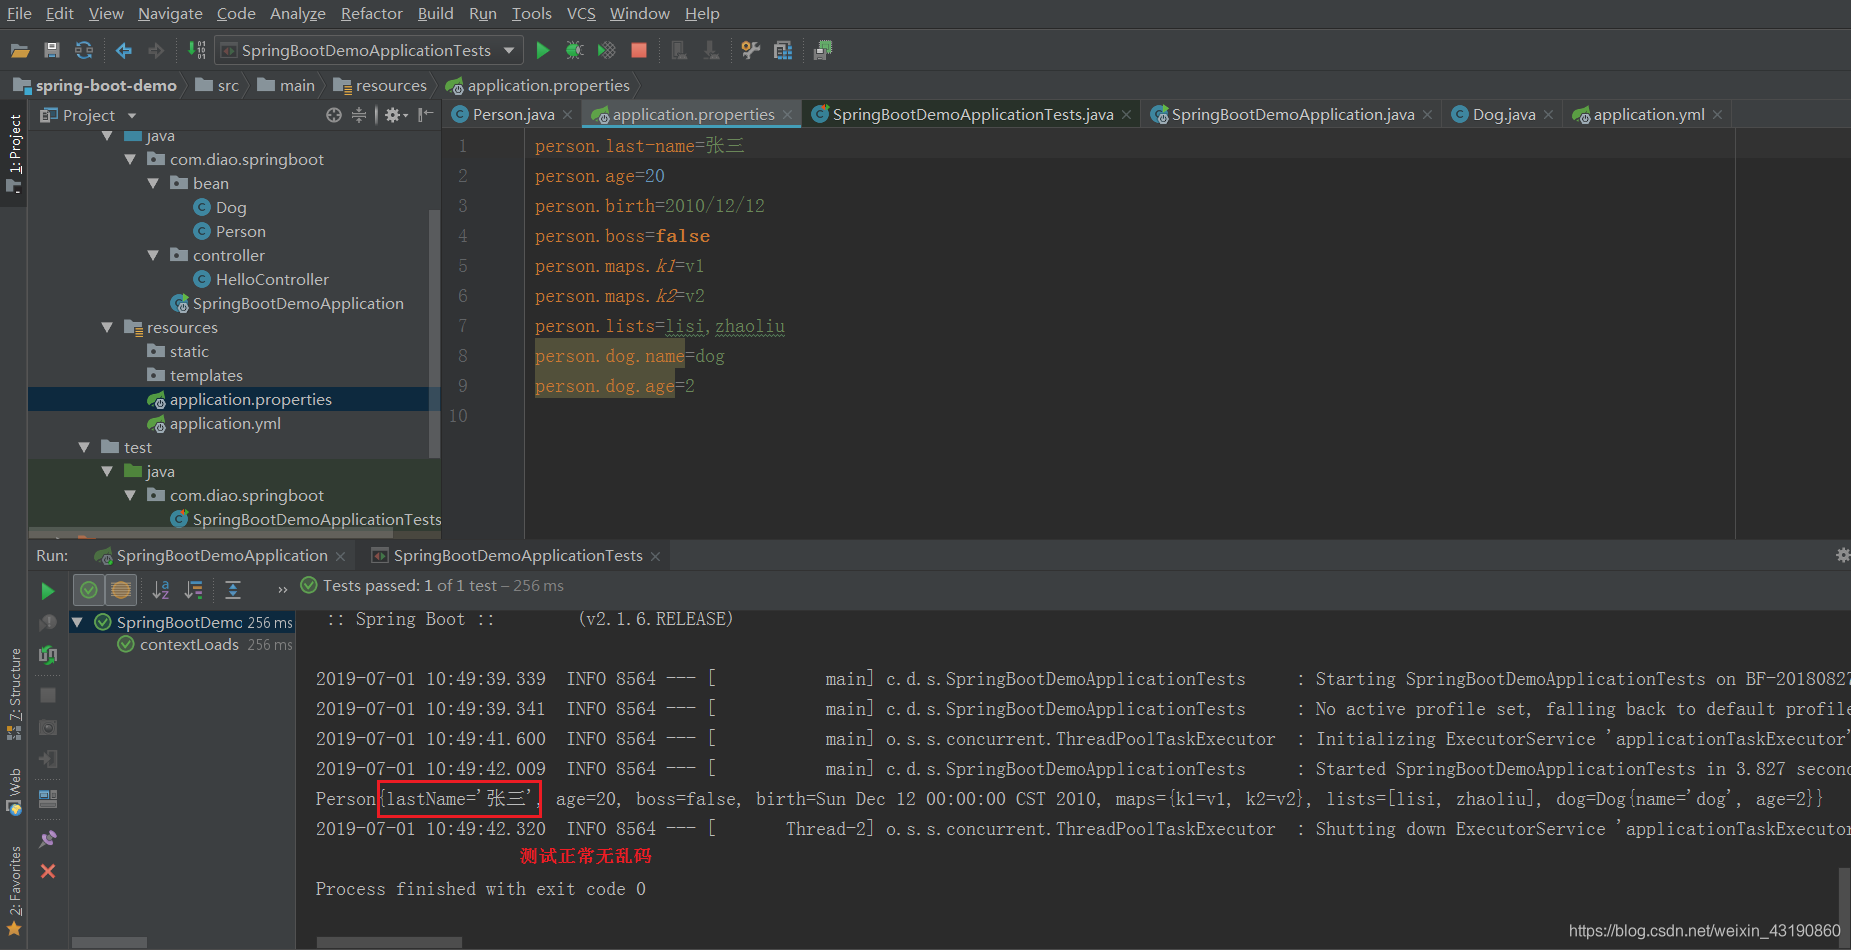The width and height of the screenshot is (1851, 950).
Task: Close Run panel with the red X icon
Action: (47, 871)
